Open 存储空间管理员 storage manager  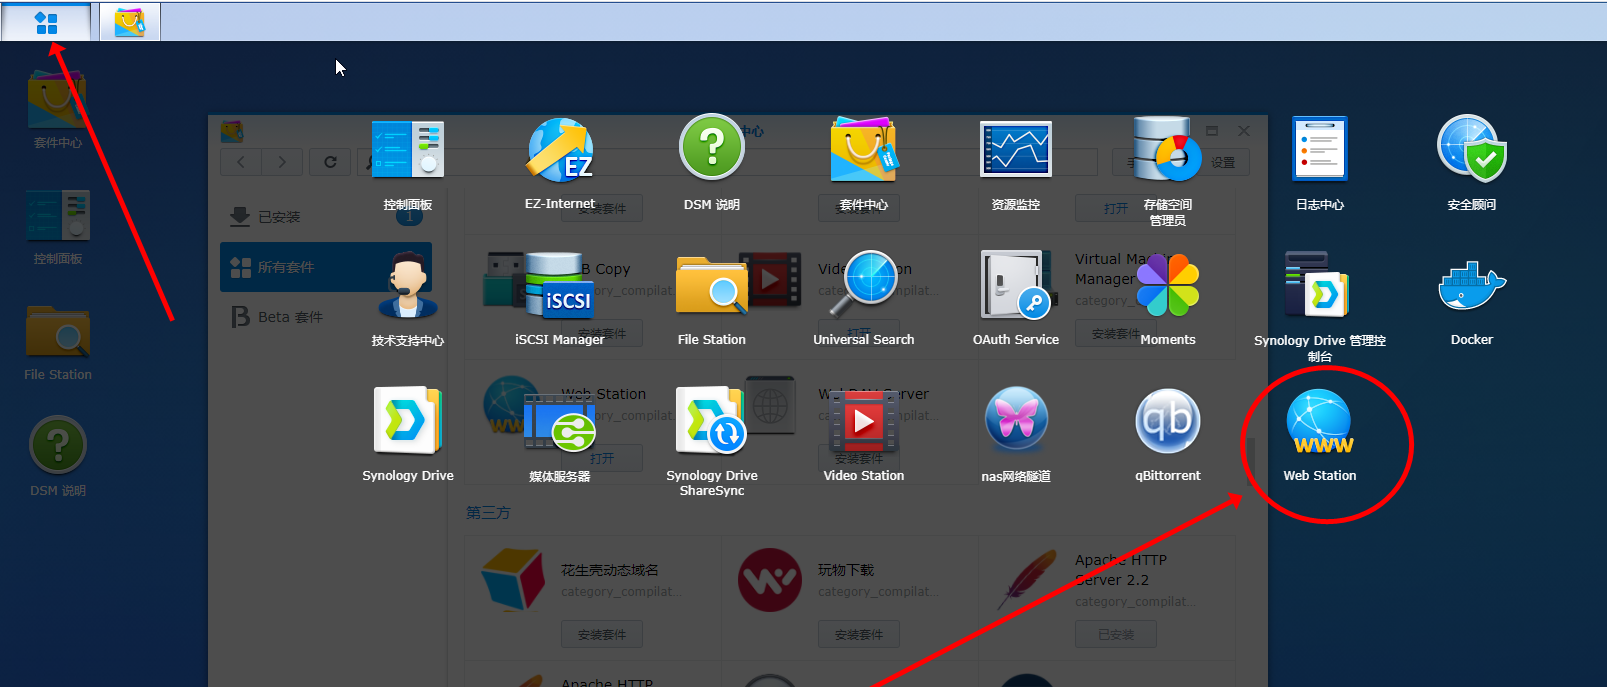(x=1167, y=152)
